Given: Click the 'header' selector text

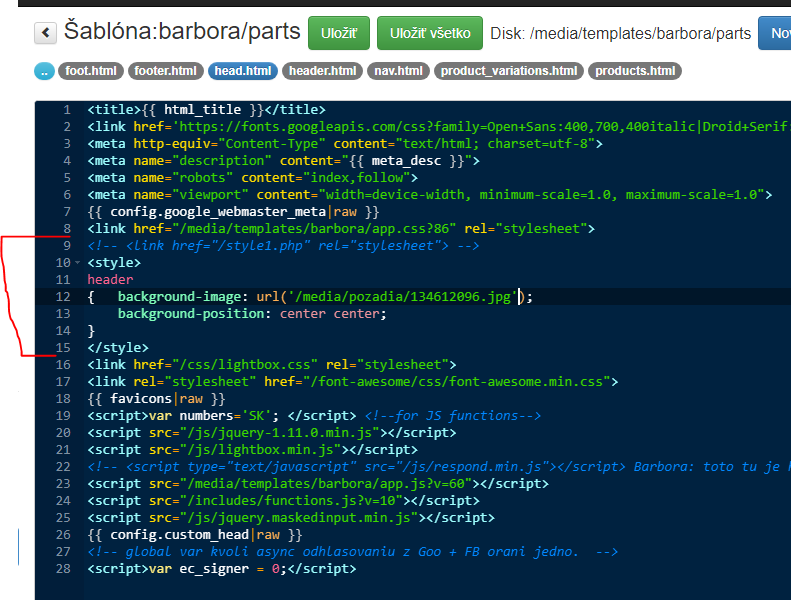Looking at the screenshot, I should [x=110, y=280].
